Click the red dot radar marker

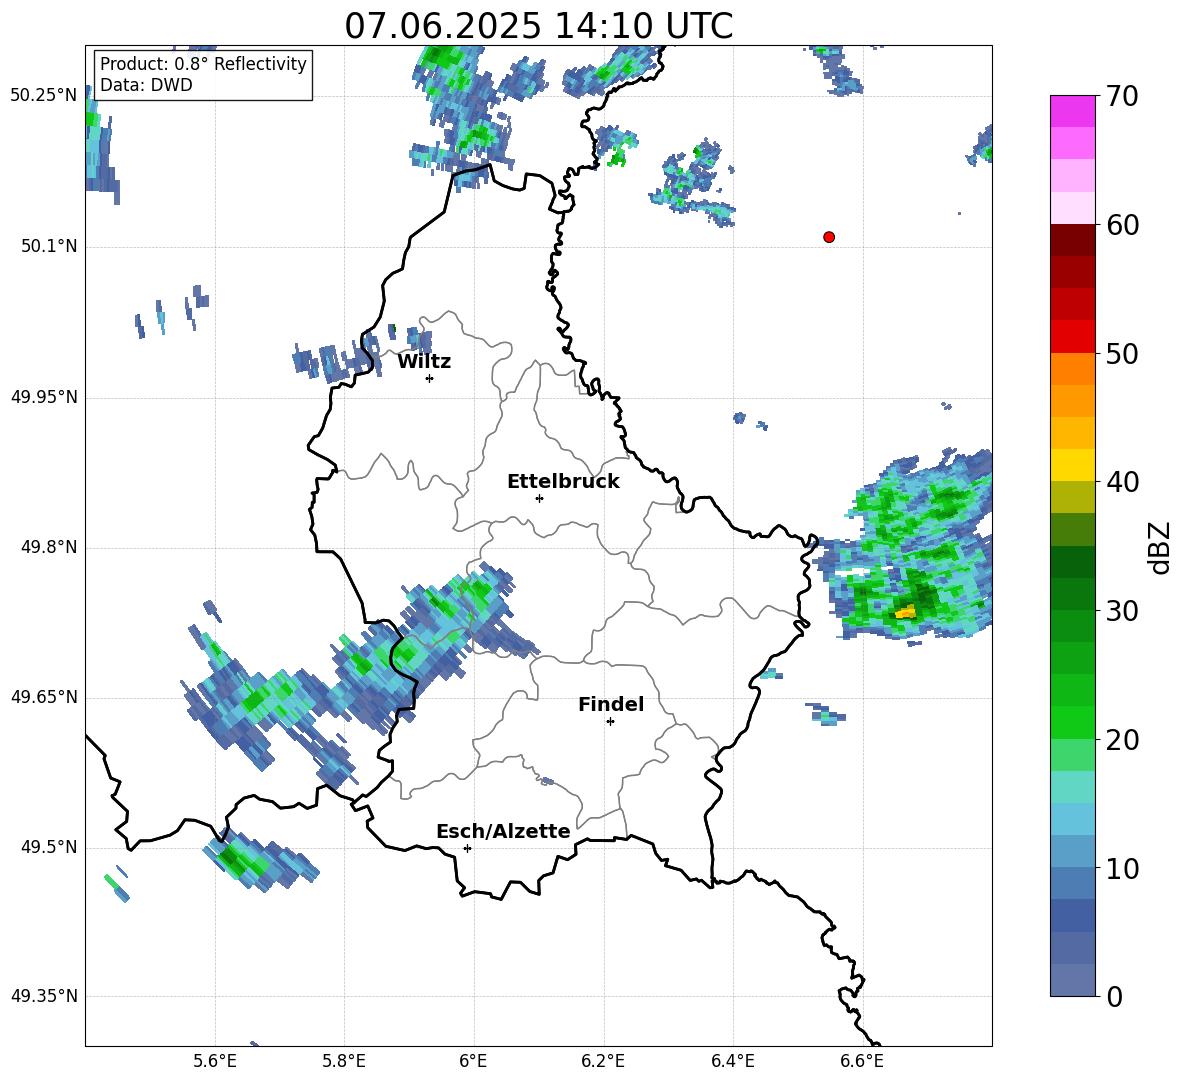pos(829,237)
